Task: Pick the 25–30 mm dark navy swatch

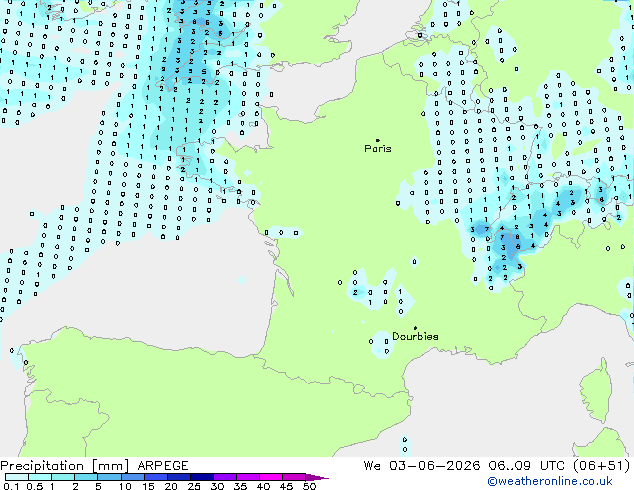Action: coord(201,477)
